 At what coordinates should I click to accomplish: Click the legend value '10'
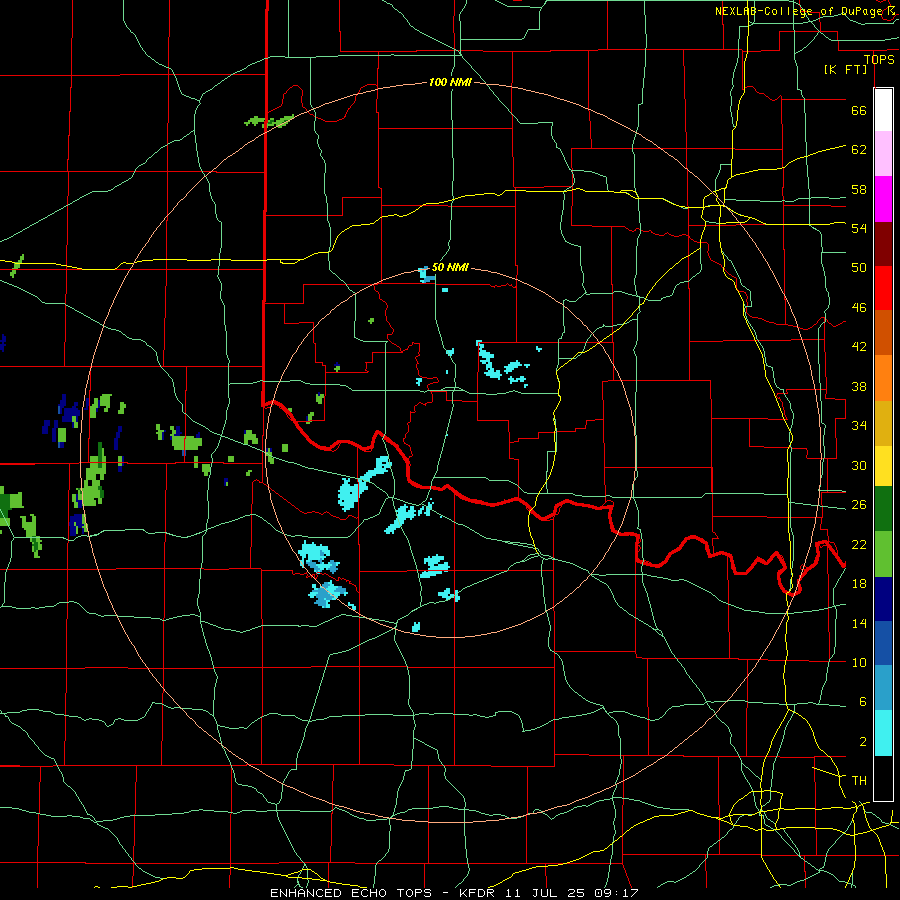[x=859, y=662]
